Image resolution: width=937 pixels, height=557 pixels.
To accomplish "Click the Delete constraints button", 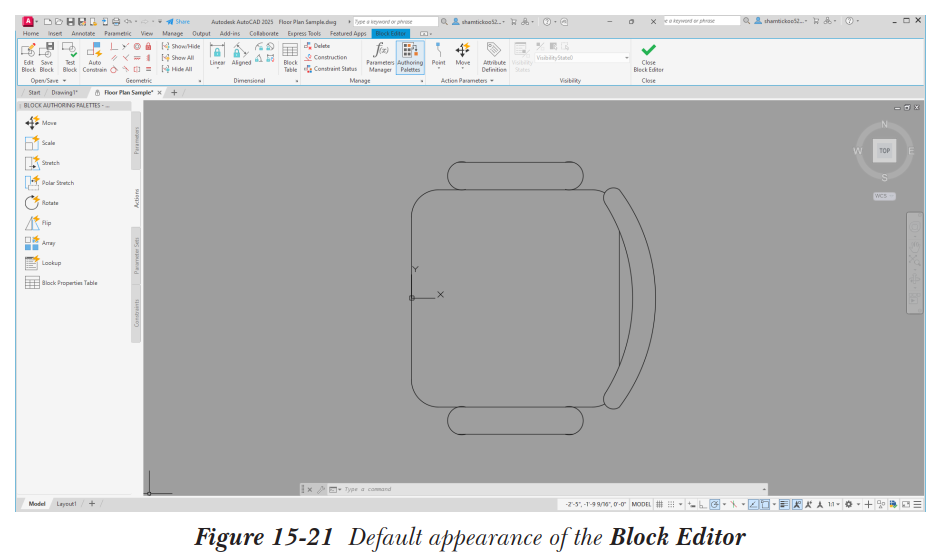I will (x=317, y=46).
